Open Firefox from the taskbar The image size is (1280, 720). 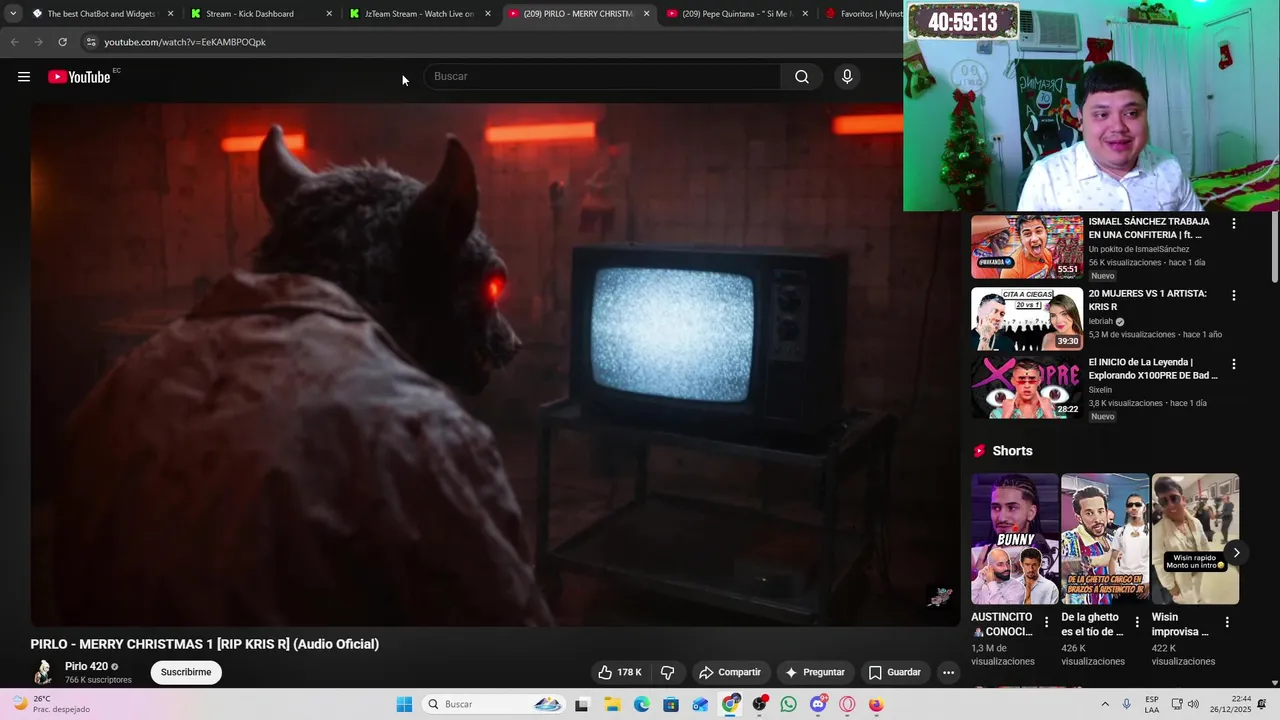click(x=876, y=704)
